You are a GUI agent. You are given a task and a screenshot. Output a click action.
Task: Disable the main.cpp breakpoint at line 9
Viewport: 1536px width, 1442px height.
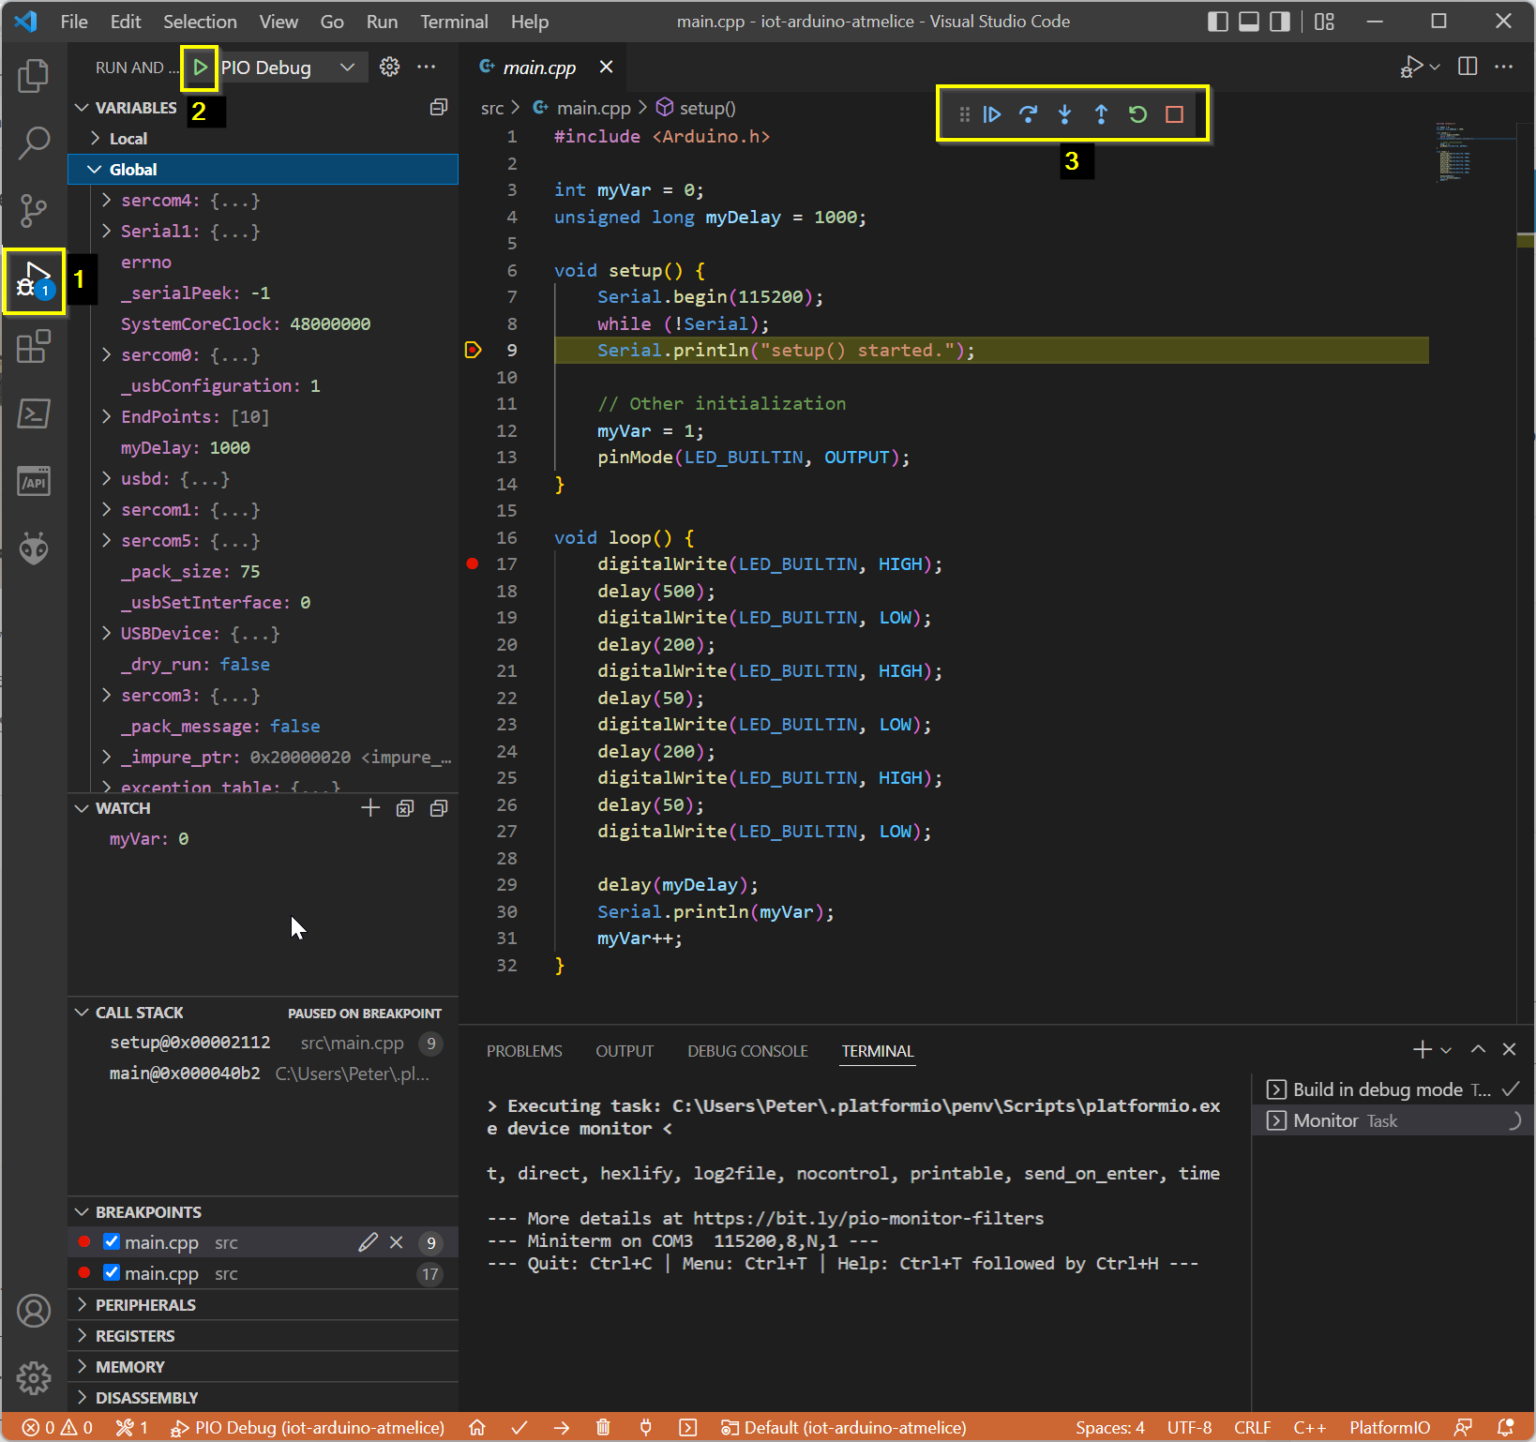point(110,1242)
